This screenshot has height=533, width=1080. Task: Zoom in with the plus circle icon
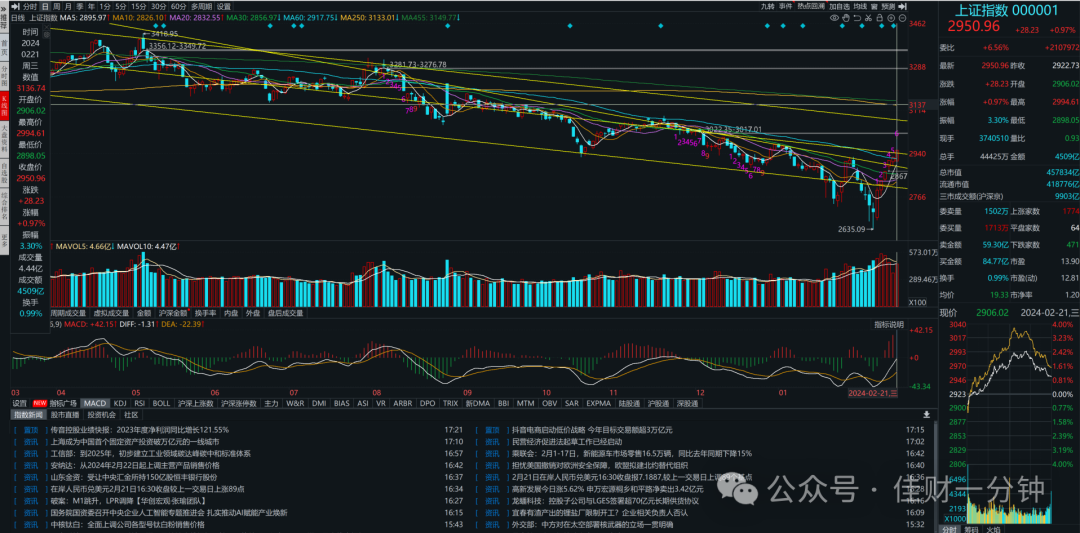tap(891, 18)
